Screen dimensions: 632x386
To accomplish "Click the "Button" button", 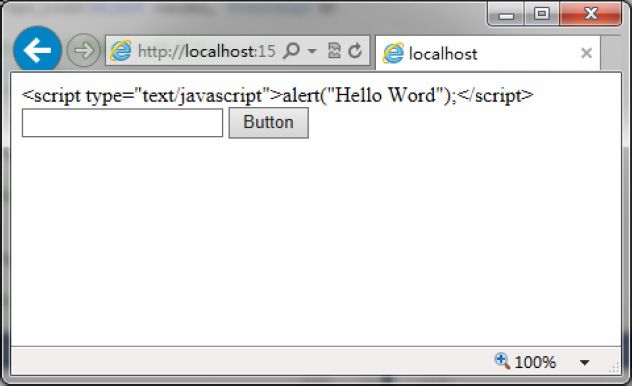I will pyautogui.click(x=269, y=123).
